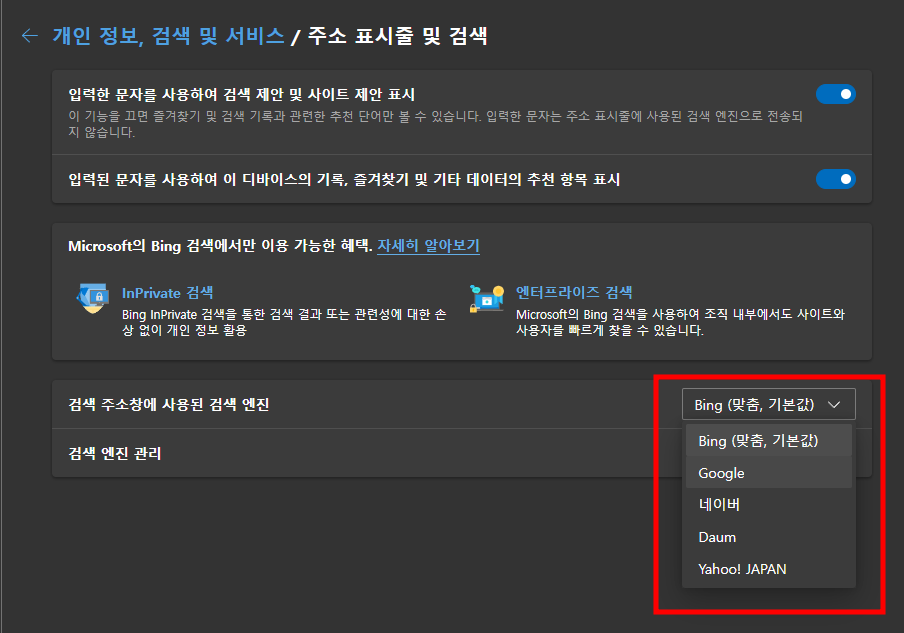Open the 개인 정보, 검색 및 서비스 breadcrumb link
Viewport: 904px width, 633px height.
point(168,36)
